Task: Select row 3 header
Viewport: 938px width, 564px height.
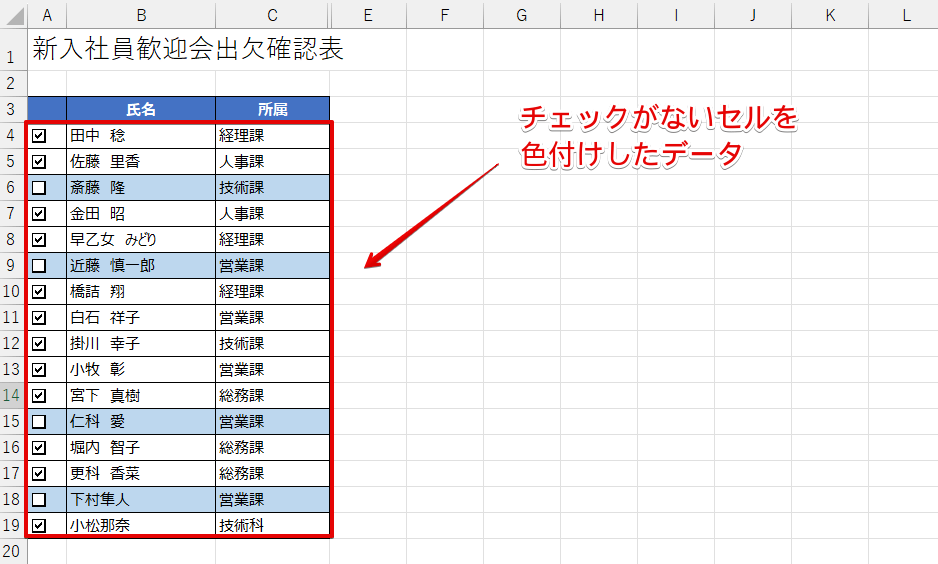Action: click(13, 109)
